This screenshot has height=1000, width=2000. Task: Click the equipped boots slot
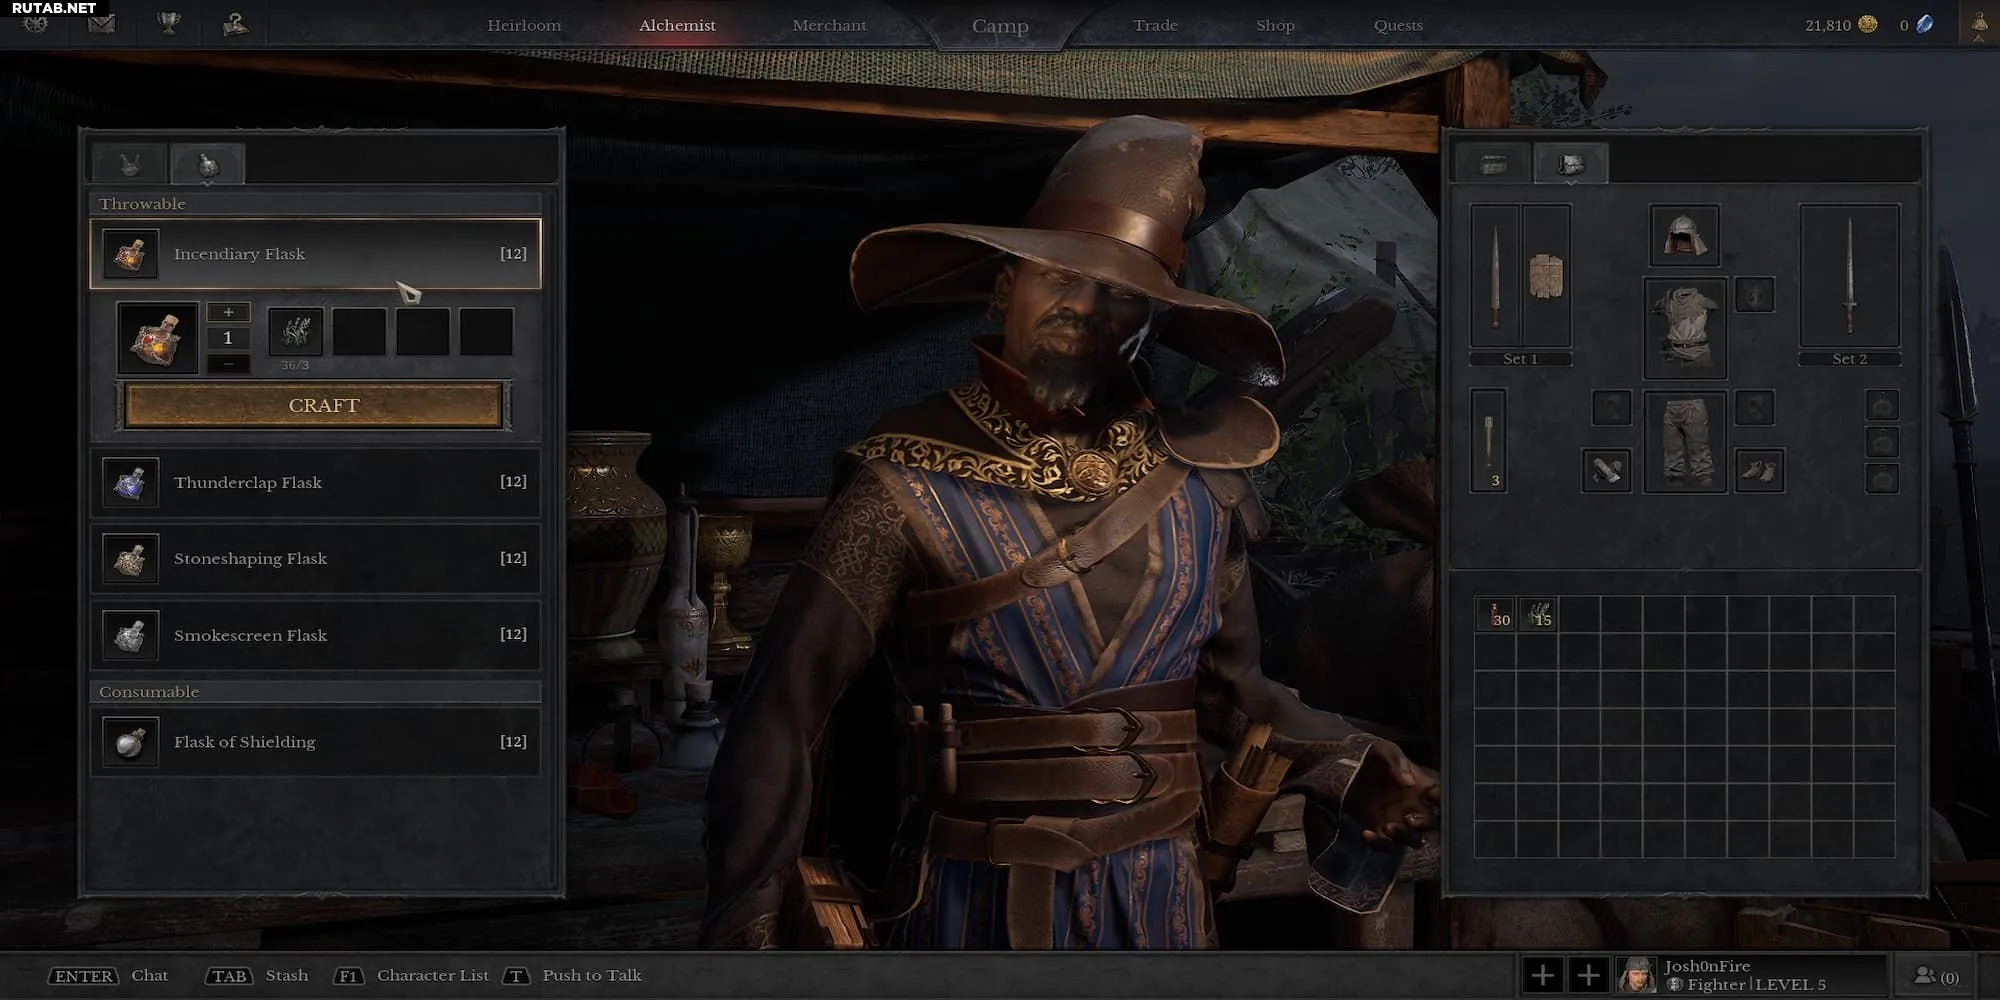click(1759, 470)
